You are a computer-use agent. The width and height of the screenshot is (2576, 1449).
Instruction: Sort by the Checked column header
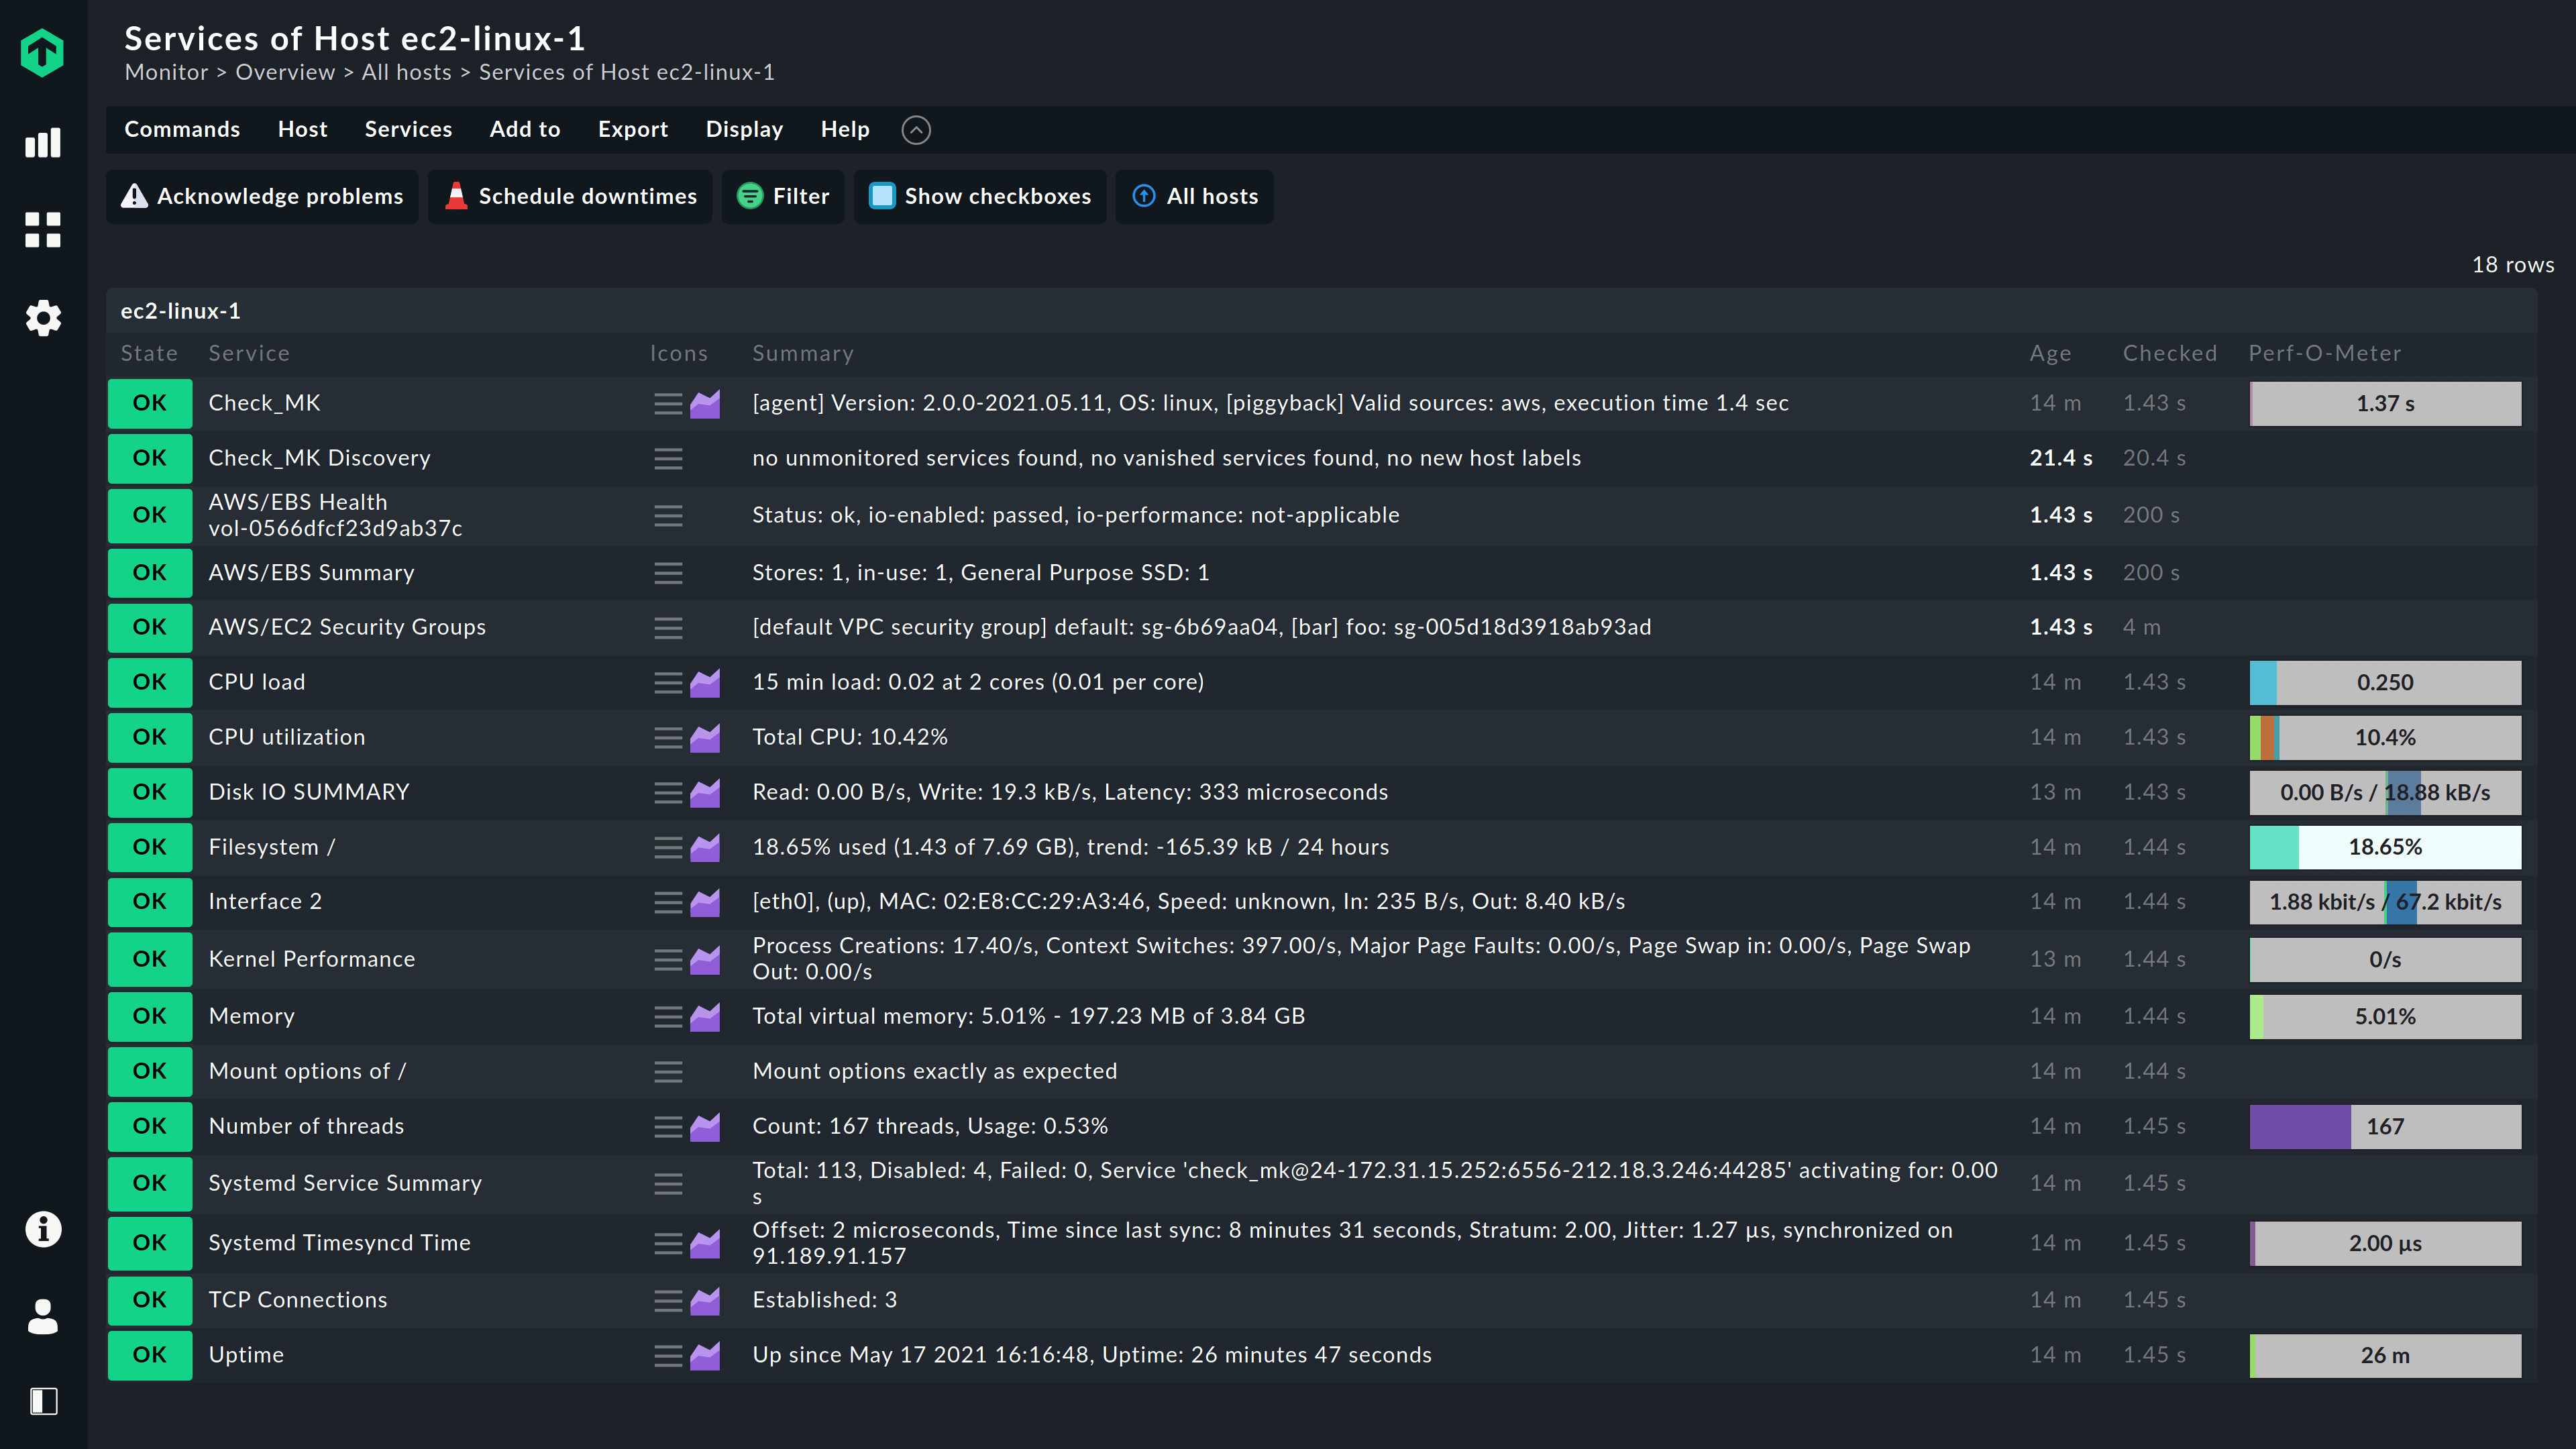(x=2170, y=353)
